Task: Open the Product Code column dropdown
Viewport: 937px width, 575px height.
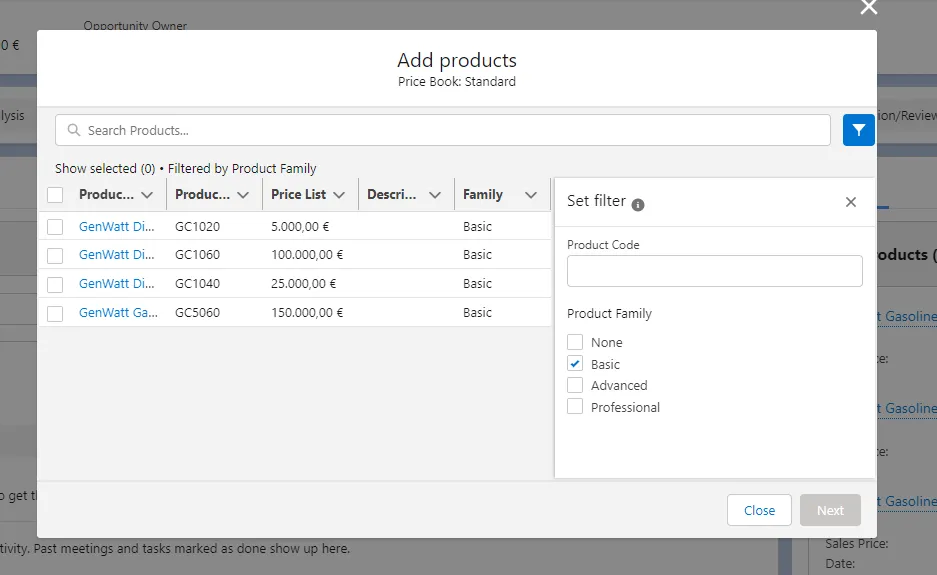Action: click(243, 195)
